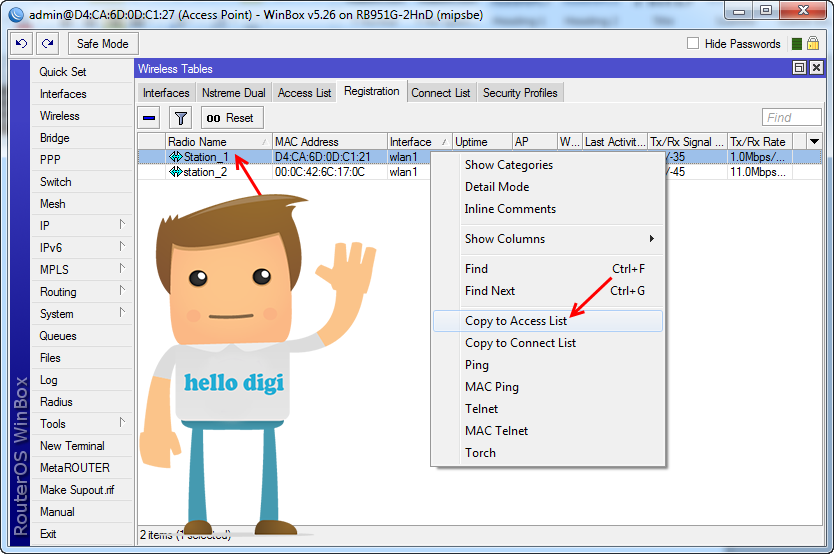Viewport: 834px width, 554px height.
Task: Choose Find Next in context menu
Action: 548,291
